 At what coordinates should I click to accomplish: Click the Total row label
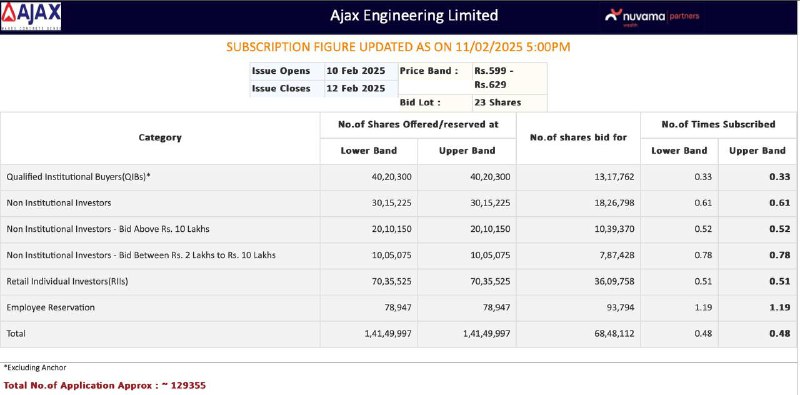click(16, 334)
